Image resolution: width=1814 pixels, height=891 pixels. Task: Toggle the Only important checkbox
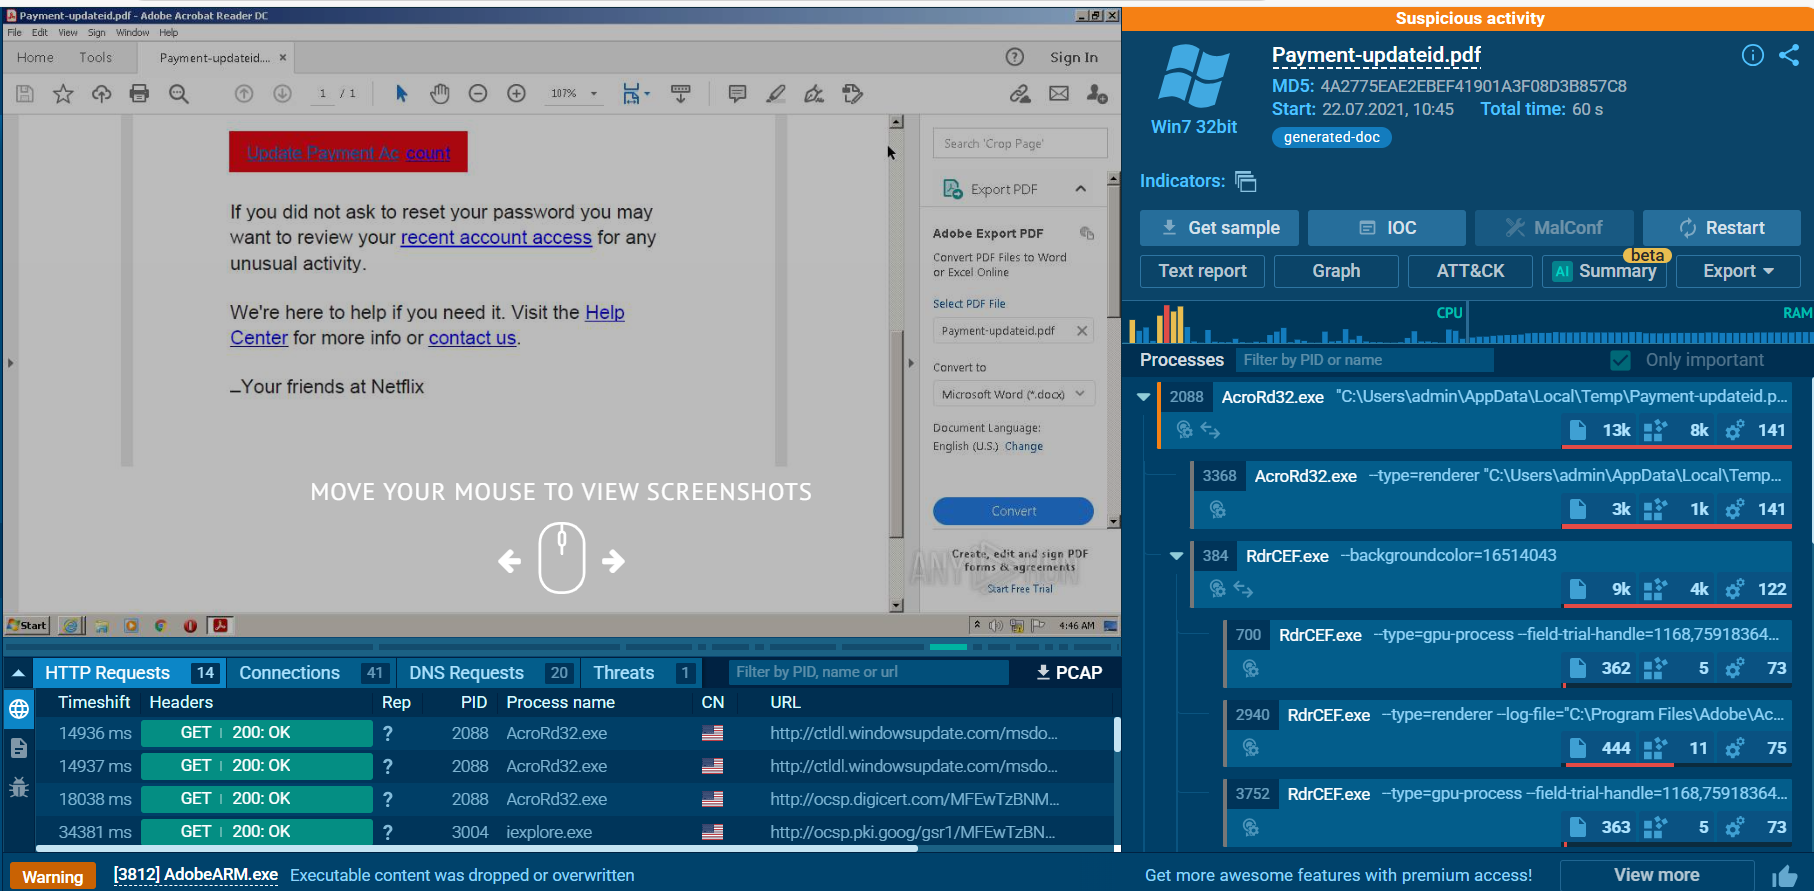coord(1620,360)
